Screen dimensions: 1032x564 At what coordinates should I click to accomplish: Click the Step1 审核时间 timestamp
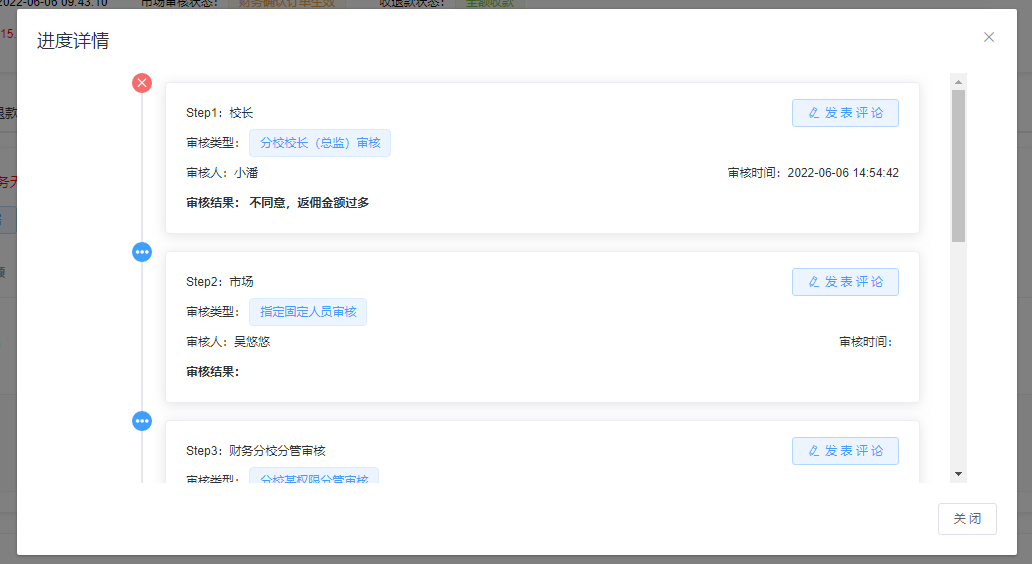pos(842,173)
